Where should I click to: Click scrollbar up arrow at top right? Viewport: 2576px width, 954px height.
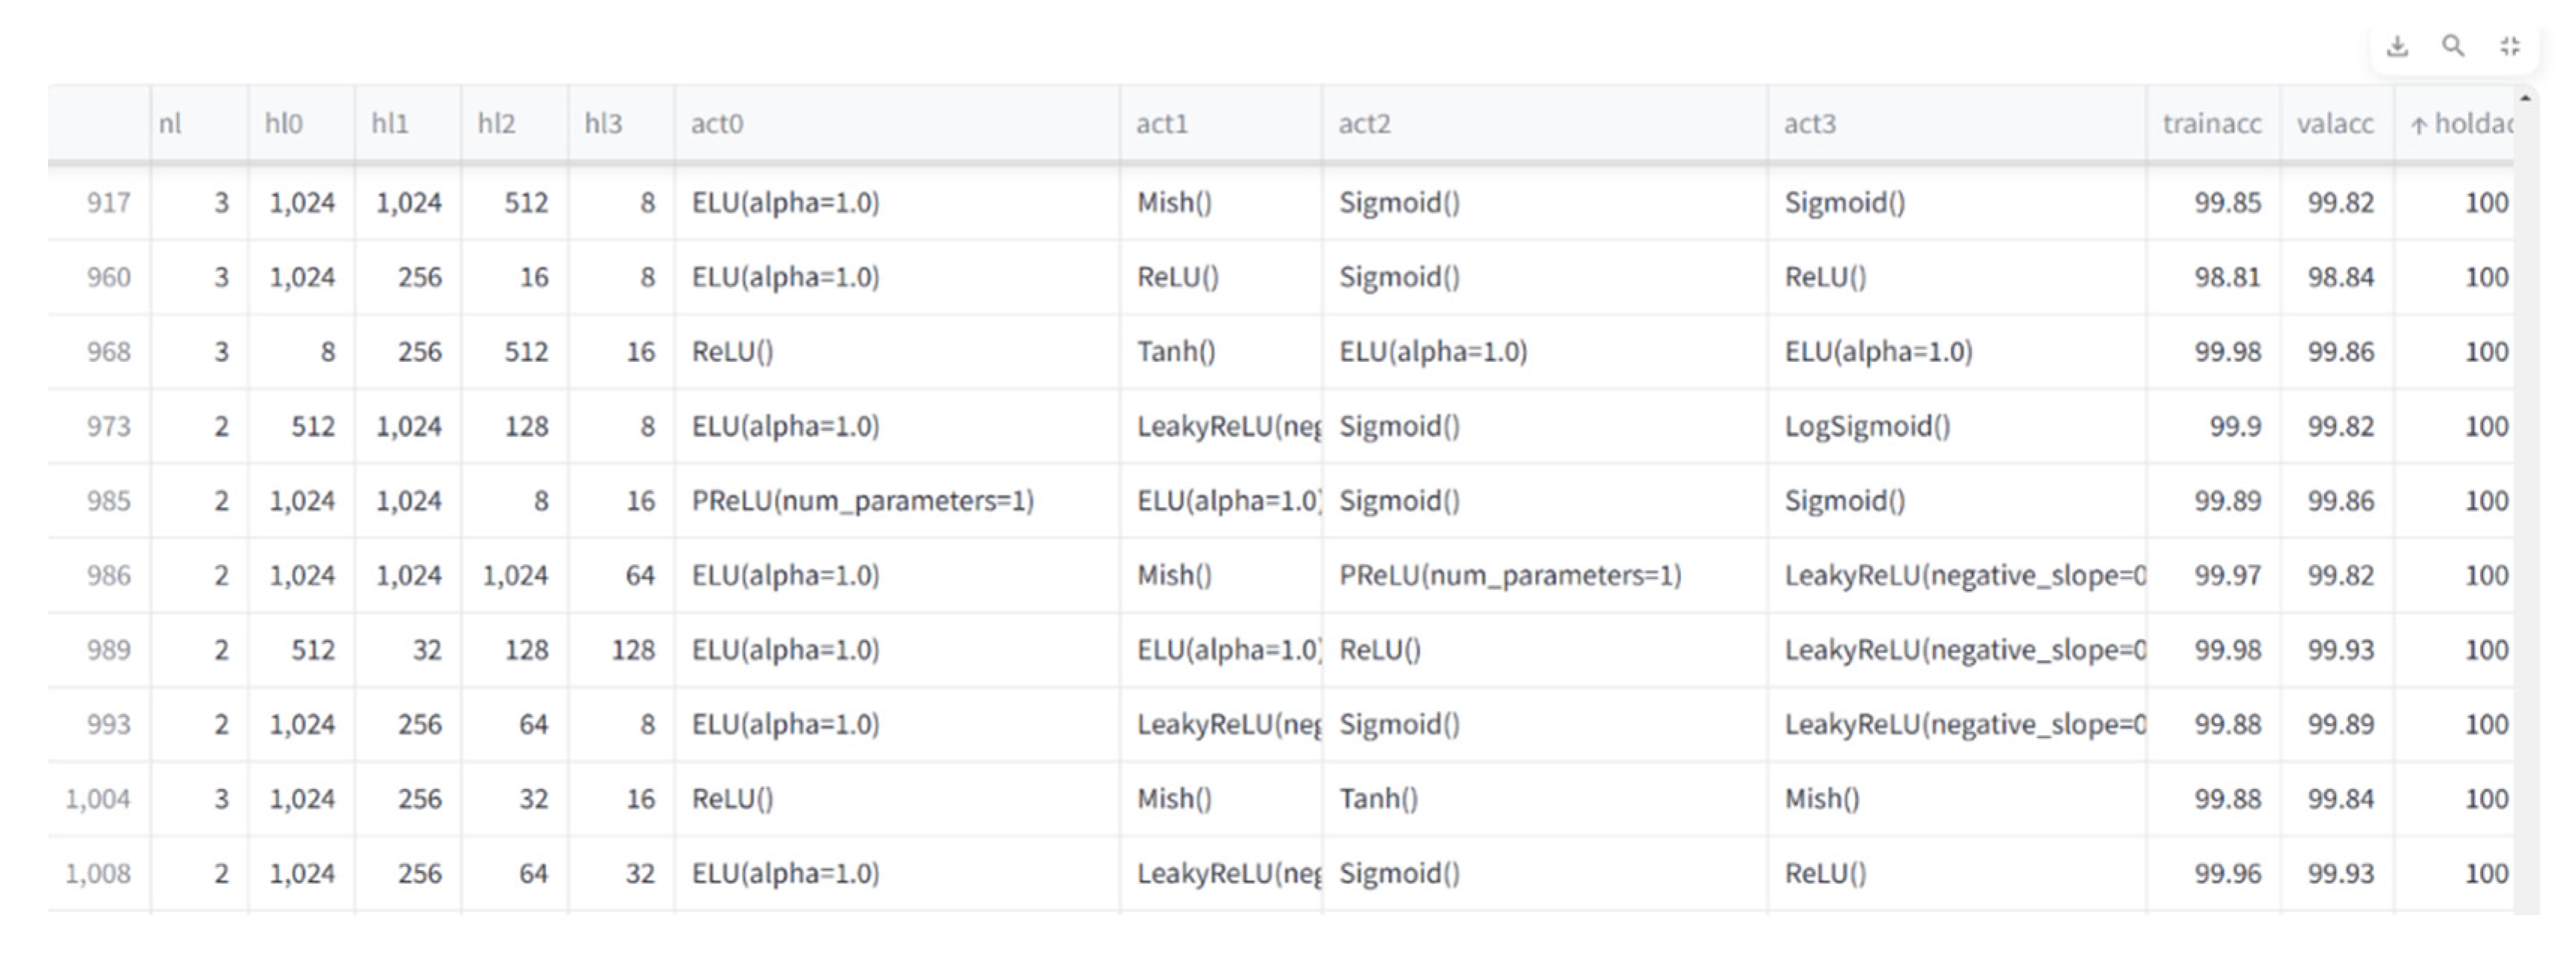point(2525,98)
